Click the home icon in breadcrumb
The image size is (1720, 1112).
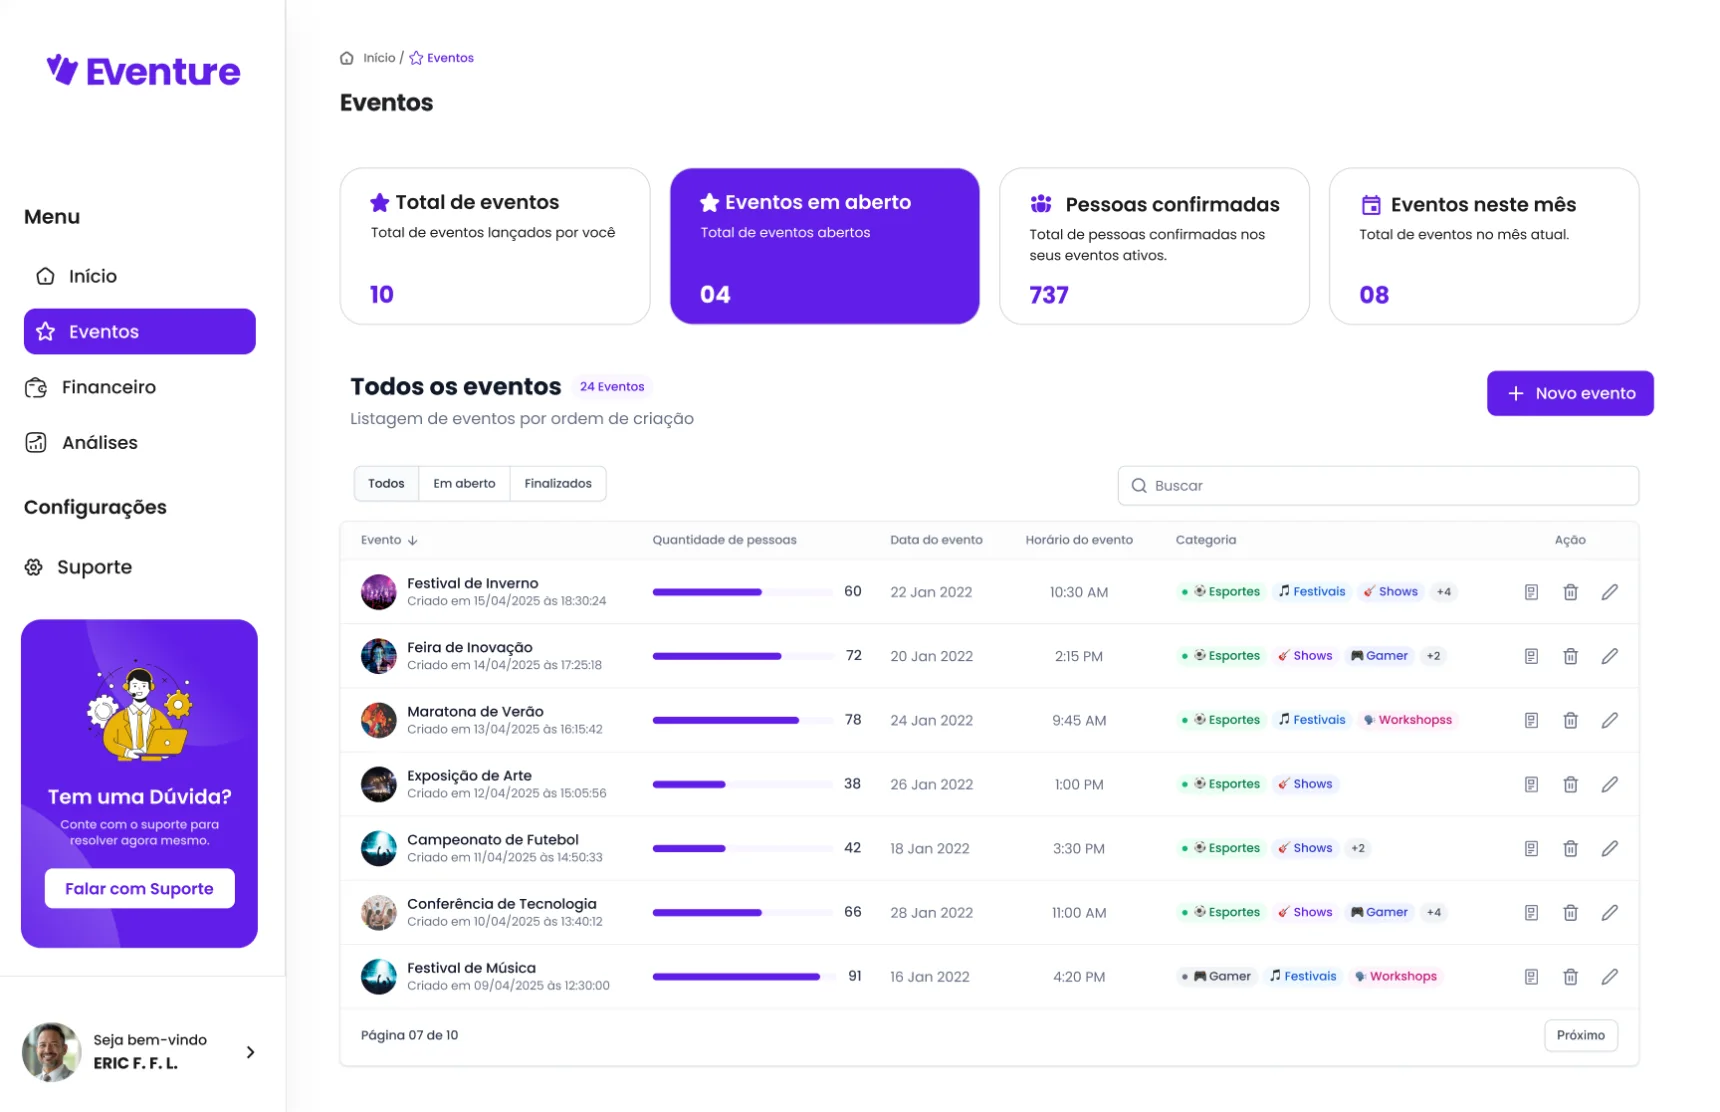point(347,58)
